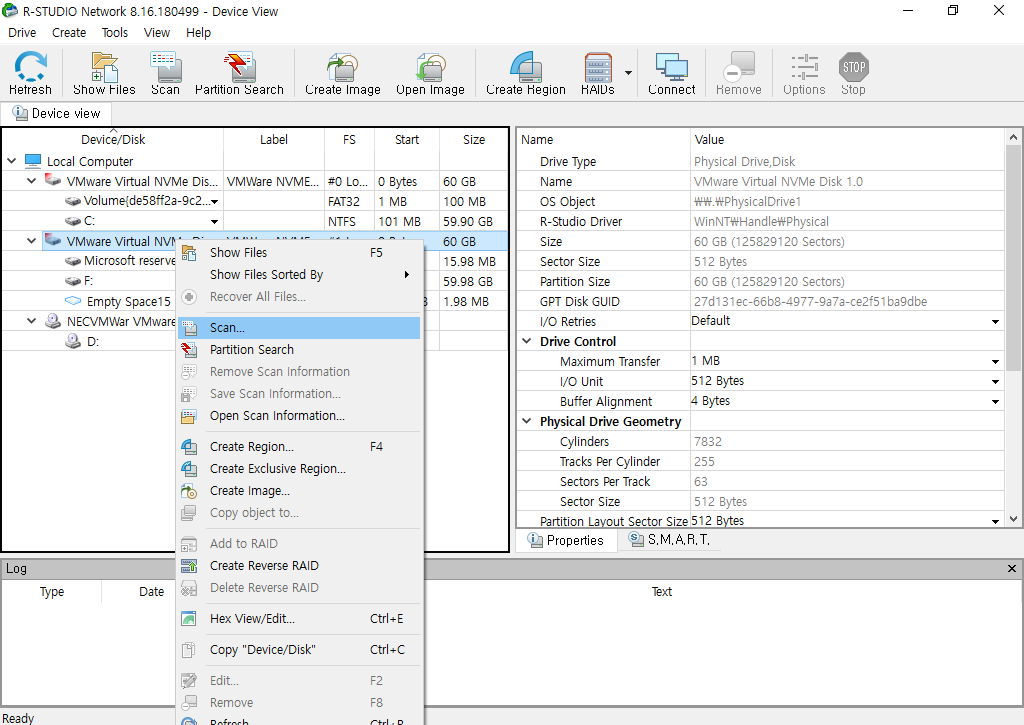
Task: Choose Create Region... in the context menu
Action: coord(299,447)
